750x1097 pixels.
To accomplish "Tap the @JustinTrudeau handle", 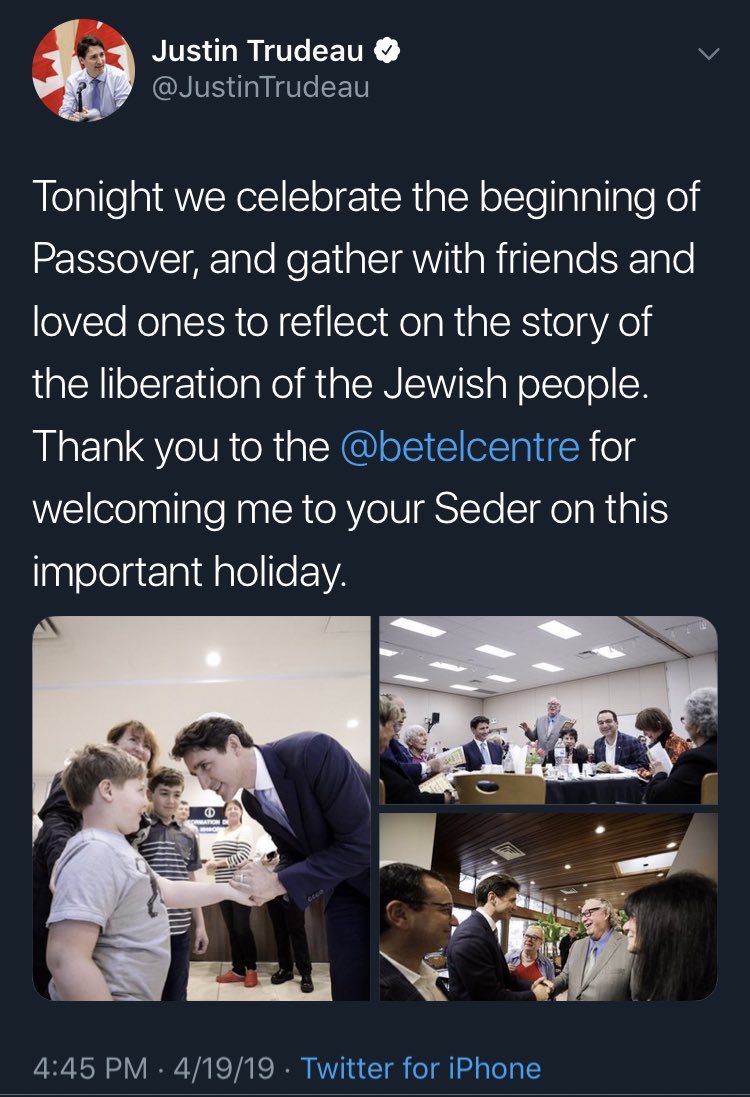I will coord(261,88).
